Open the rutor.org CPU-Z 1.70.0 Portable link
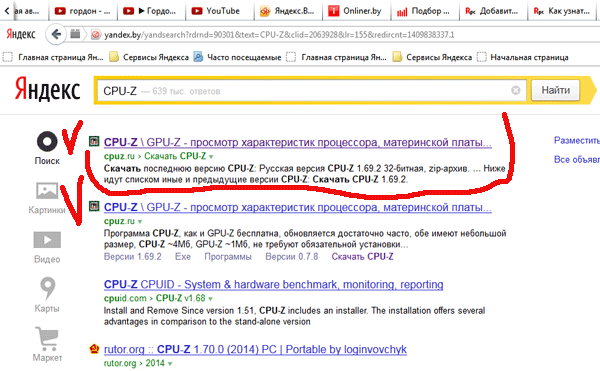The width and height of the screenshot is (600, 371). (255, 350)
